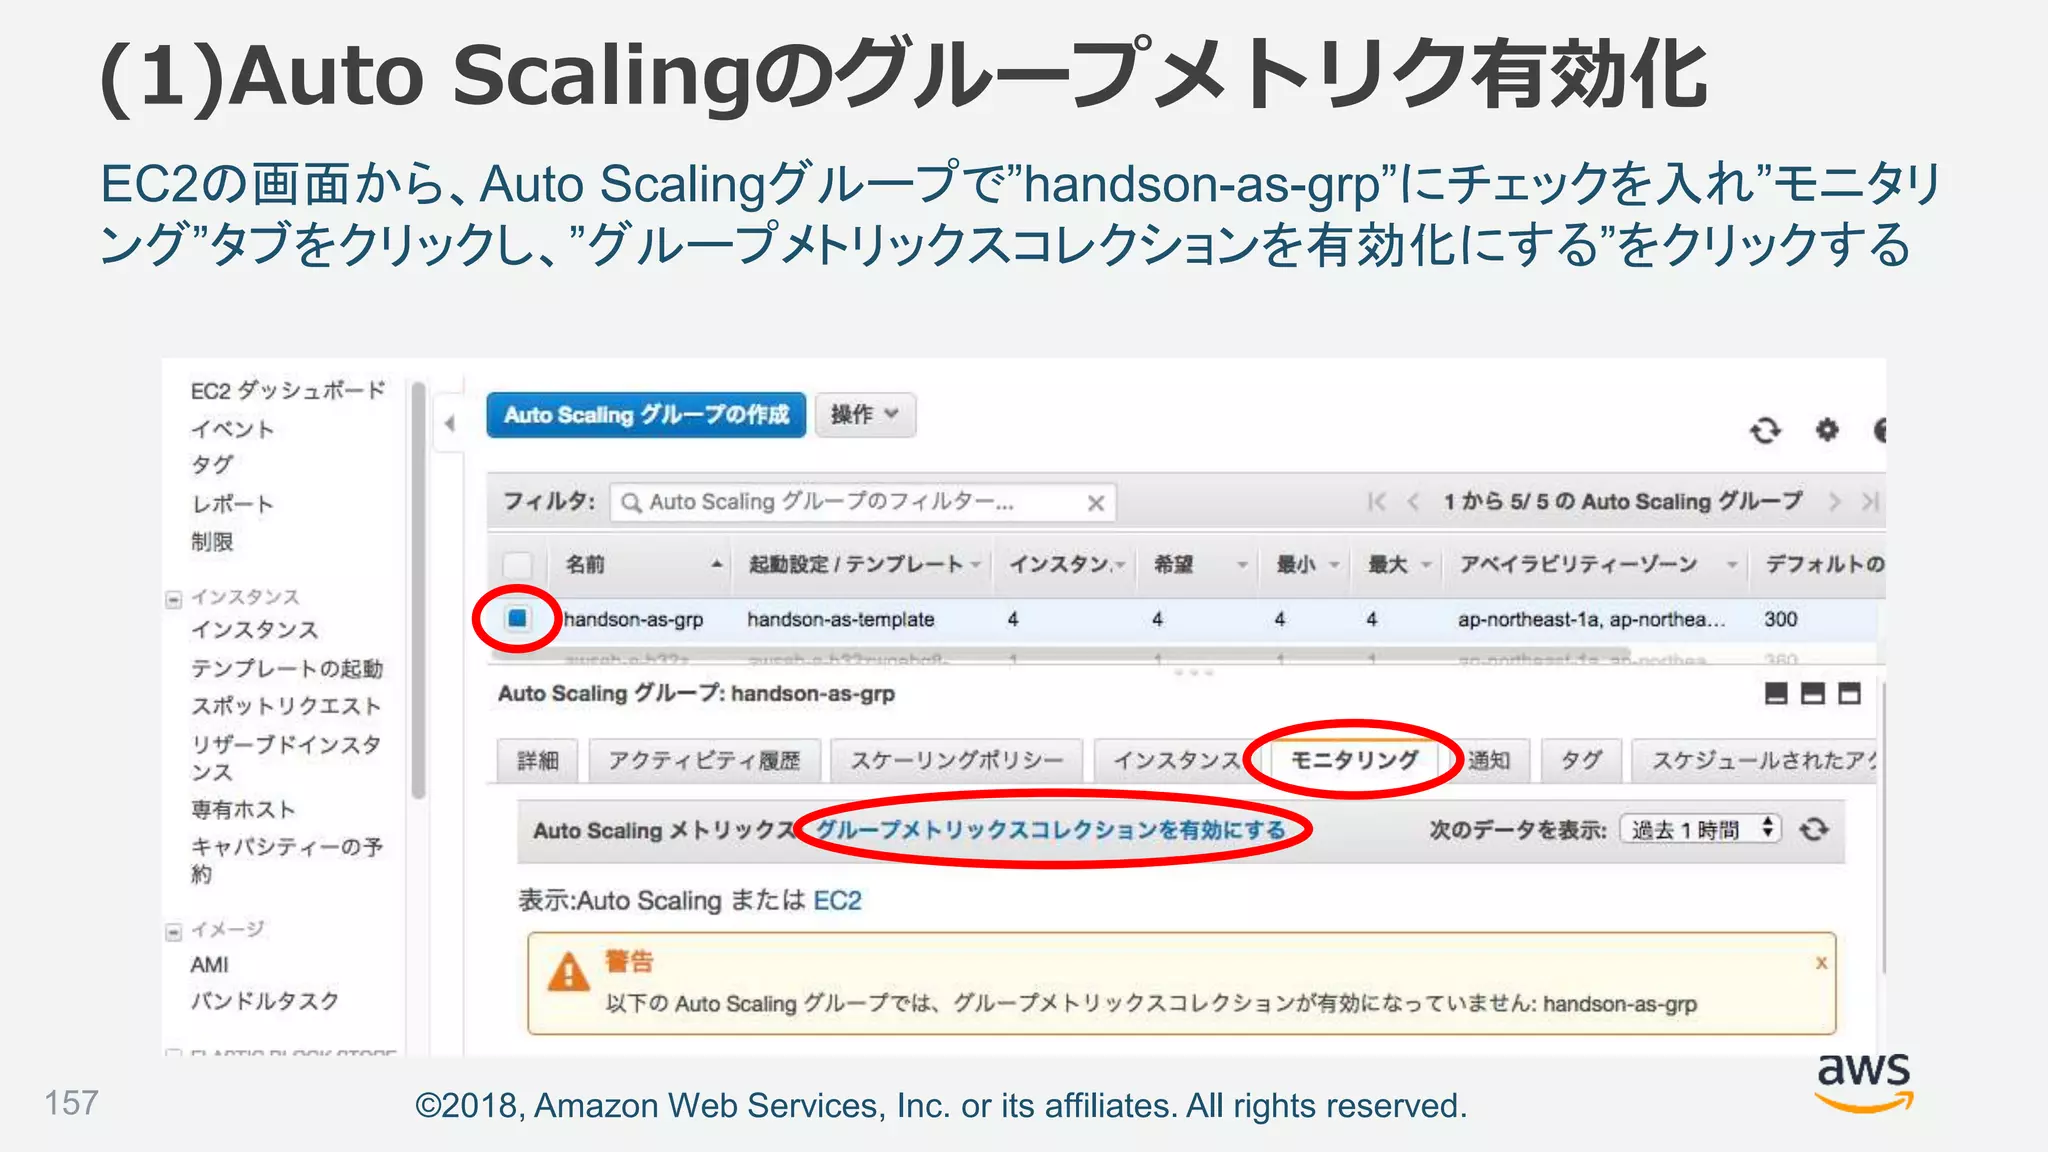The height and width of the screenshot is (1152, 2048).
Task: Open スポットリクエスト in sidebar
Action: point(286,706)
